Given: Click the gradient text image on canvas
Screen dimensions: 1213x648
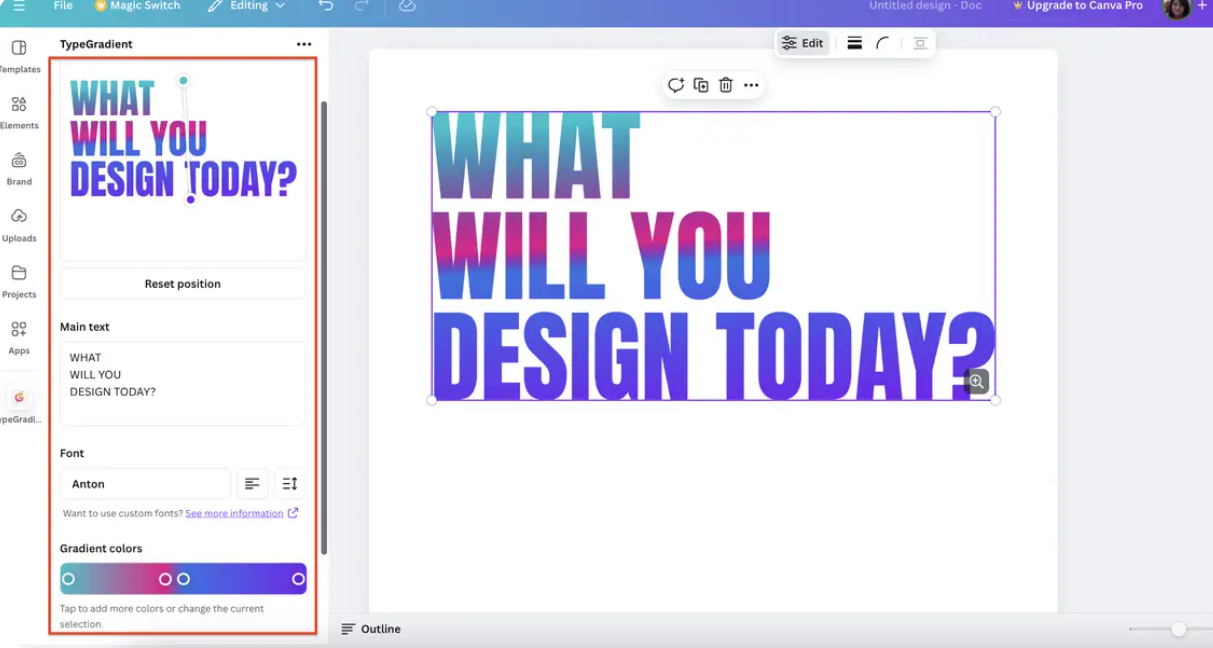Looking at the screenshot, I should [713, 256].
